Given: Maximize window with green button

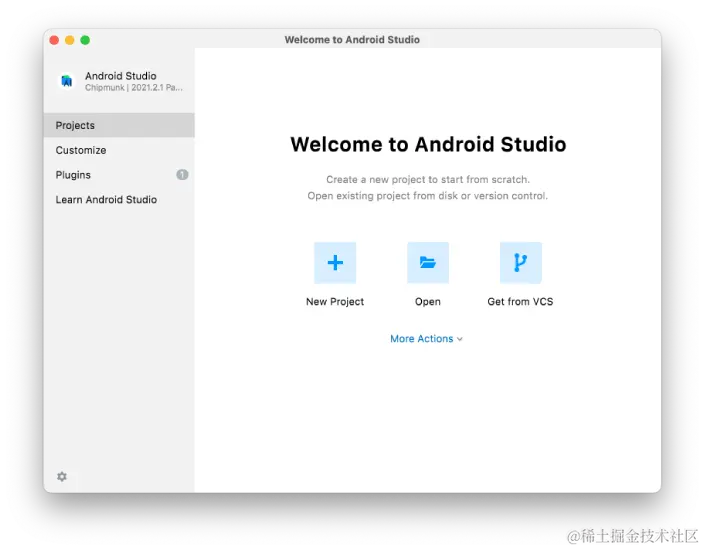Looking at the screenshot, I should point(85,40).
